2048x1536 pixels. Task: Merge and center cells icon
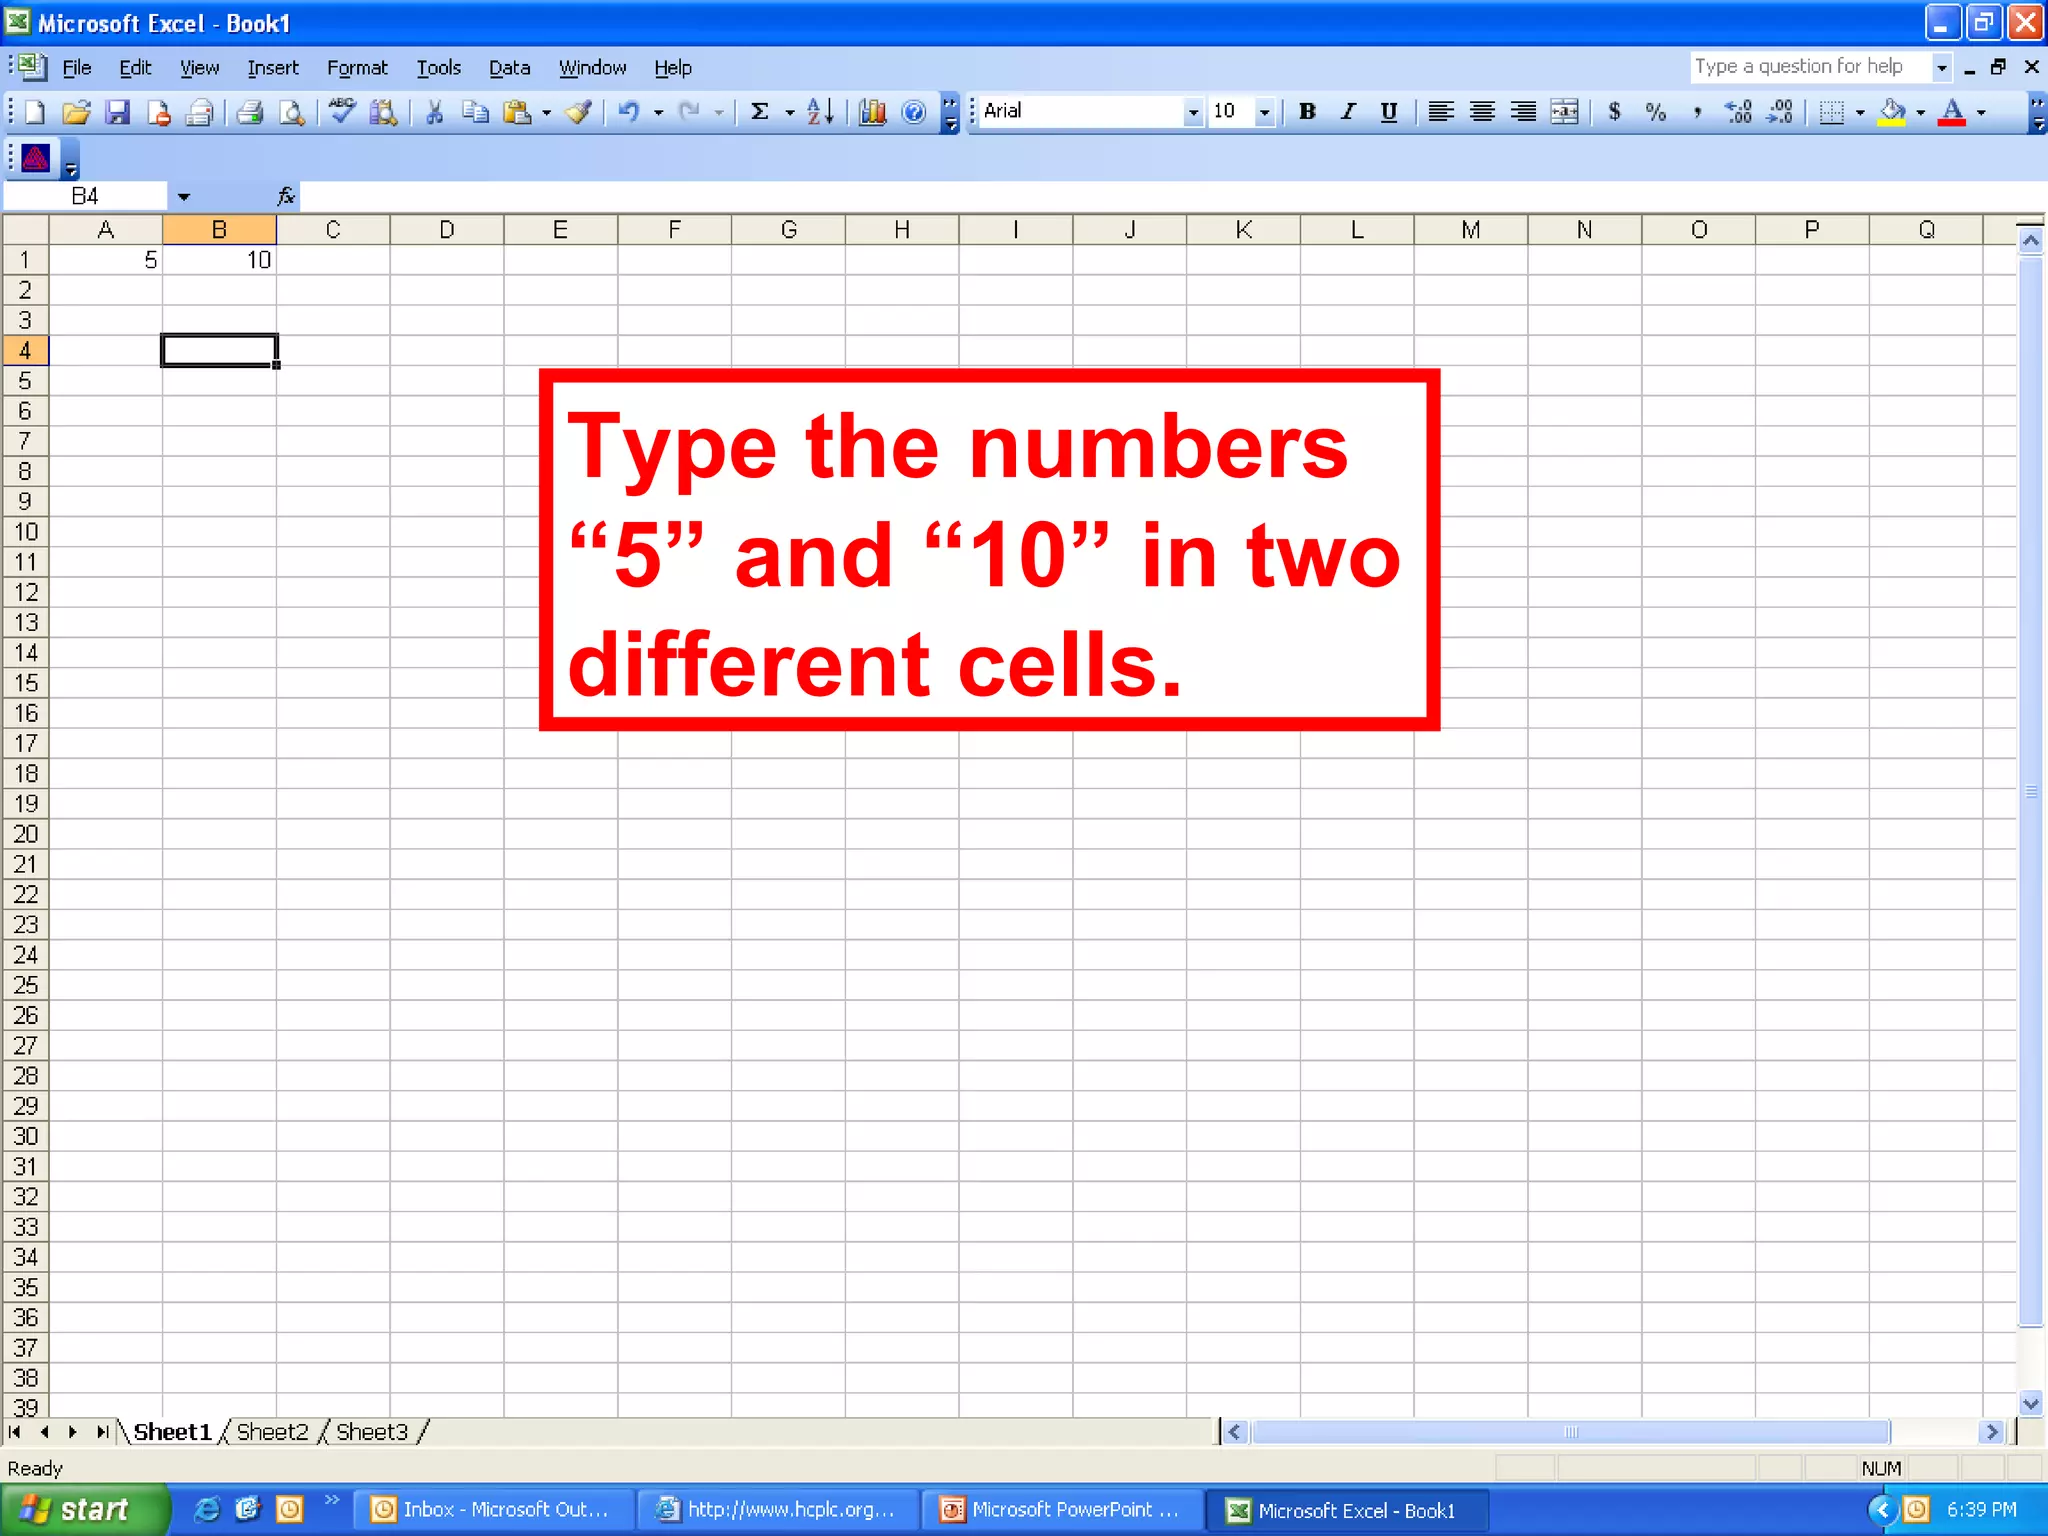click(x=1564, y=112)
